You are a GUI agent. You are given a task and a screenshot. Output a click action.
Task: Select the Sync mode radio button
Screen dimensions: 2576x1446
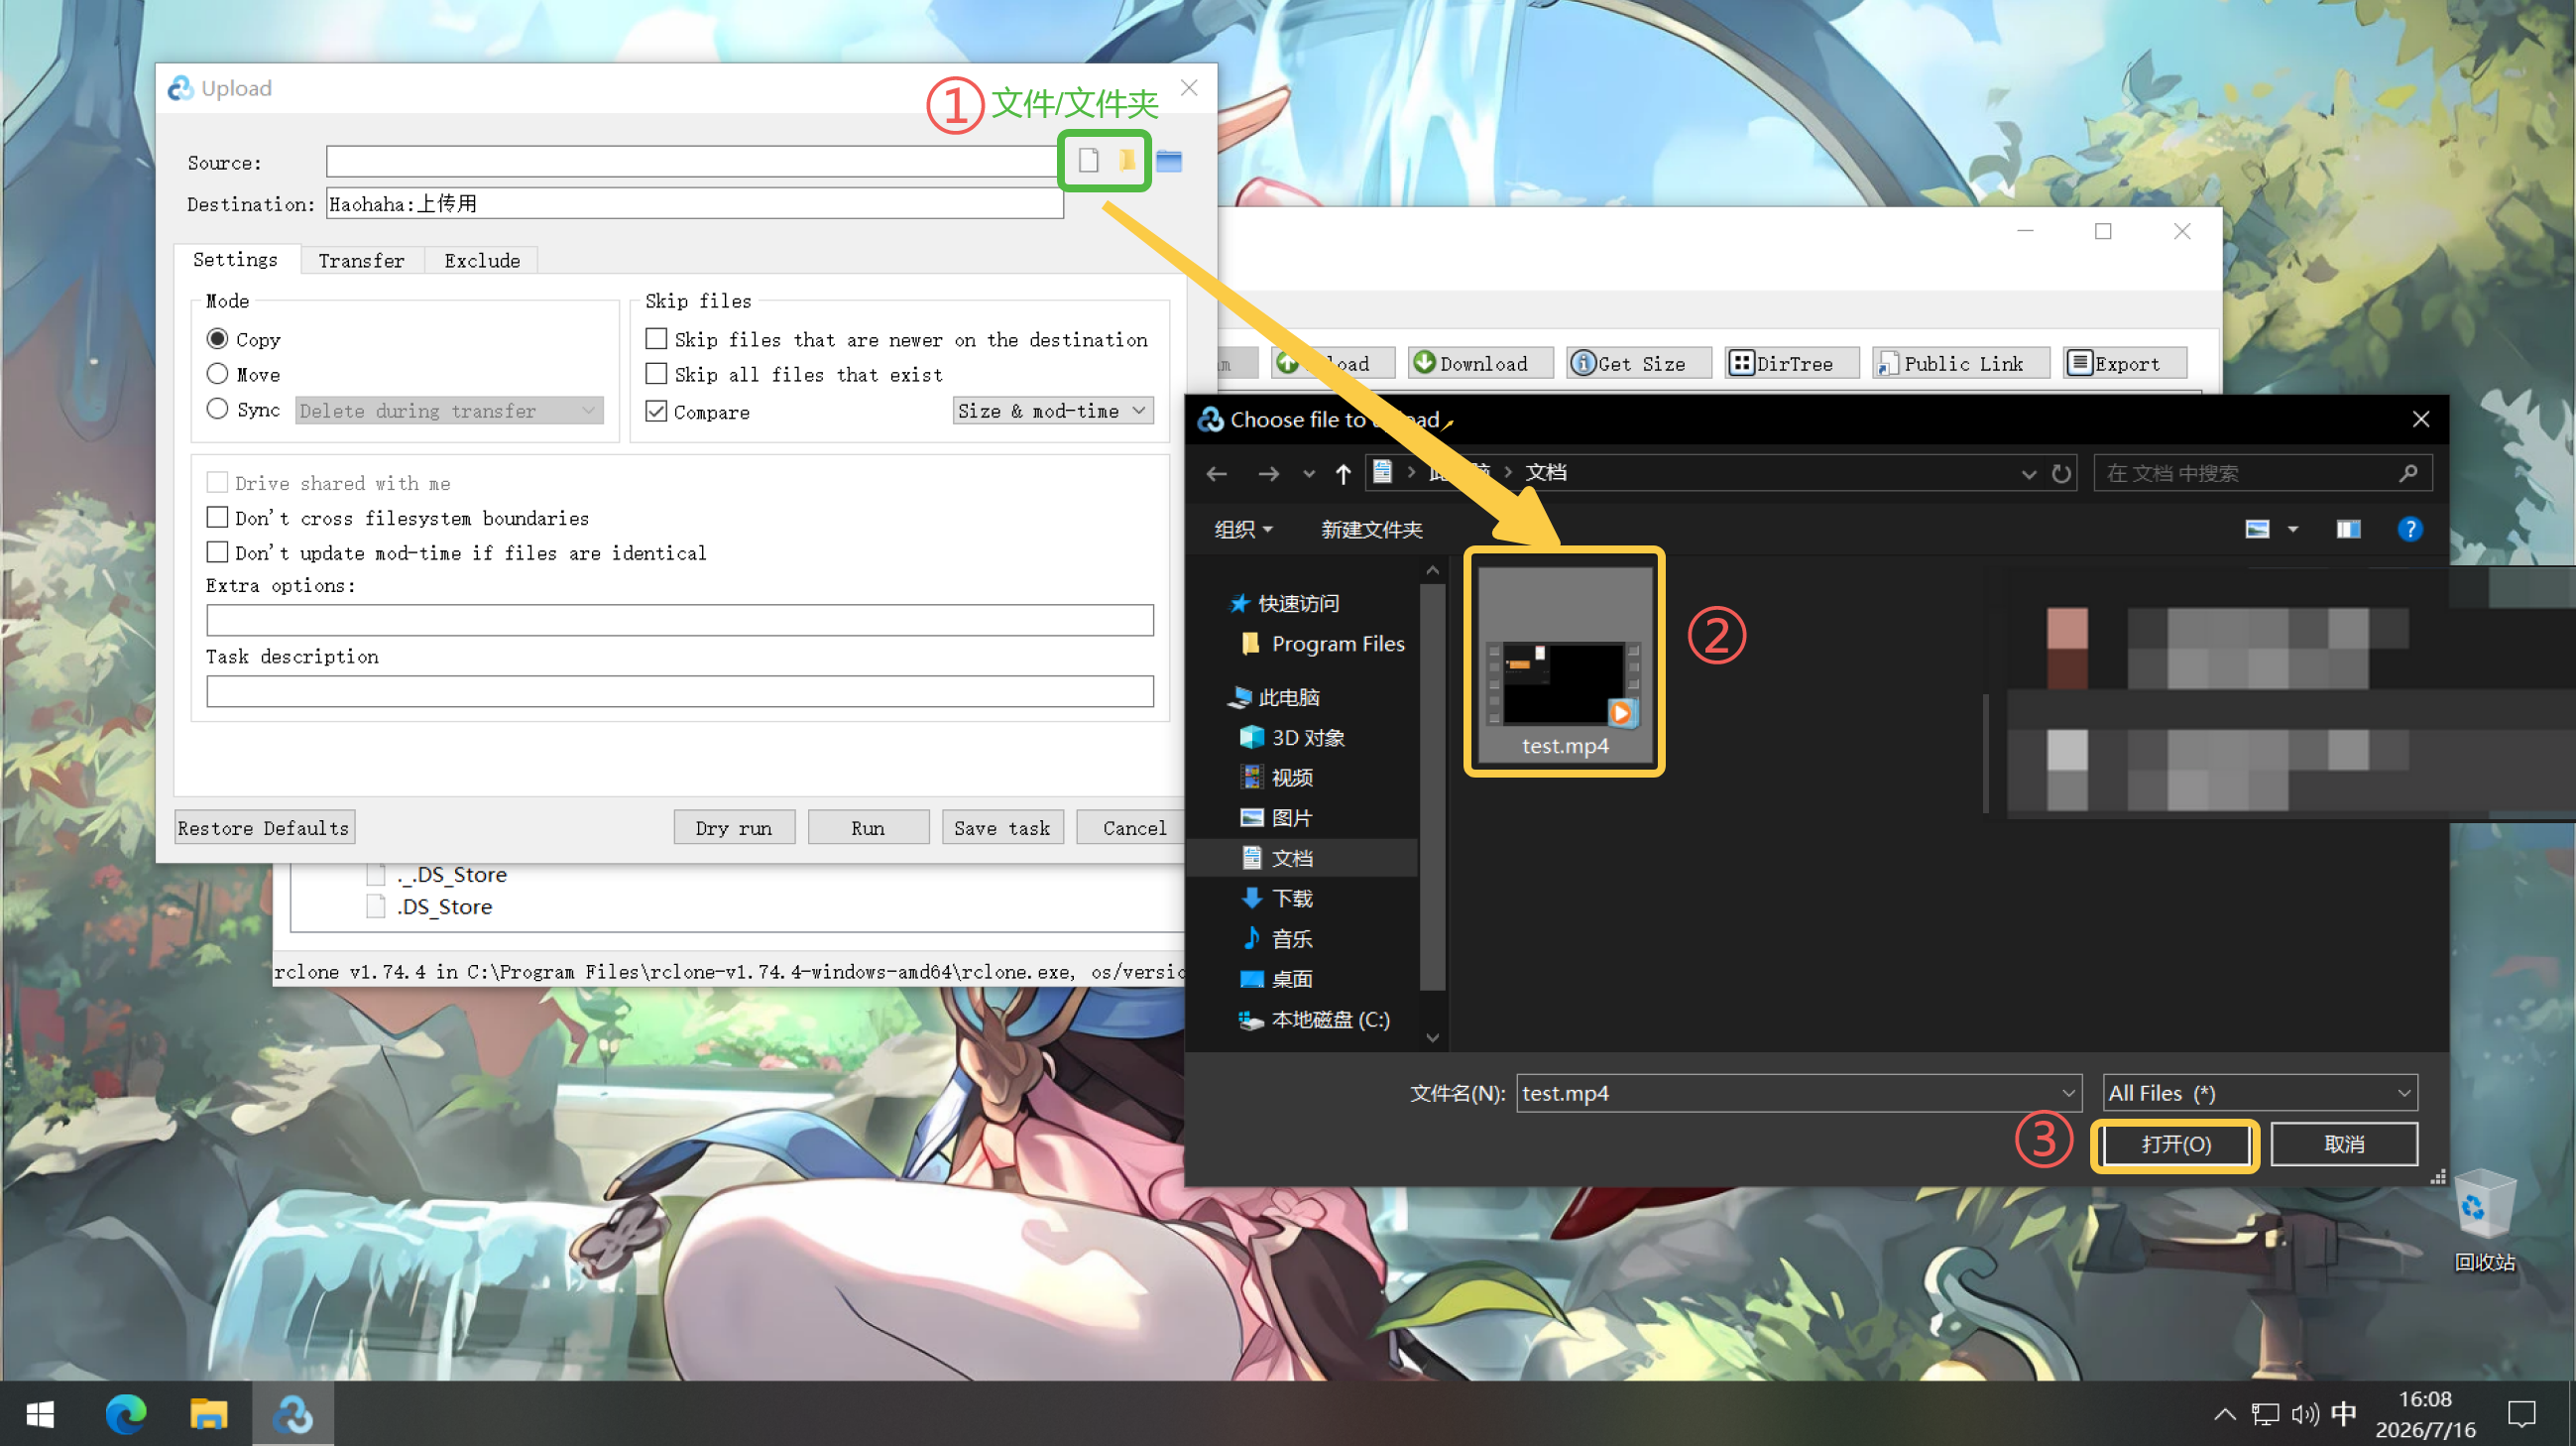217,408
